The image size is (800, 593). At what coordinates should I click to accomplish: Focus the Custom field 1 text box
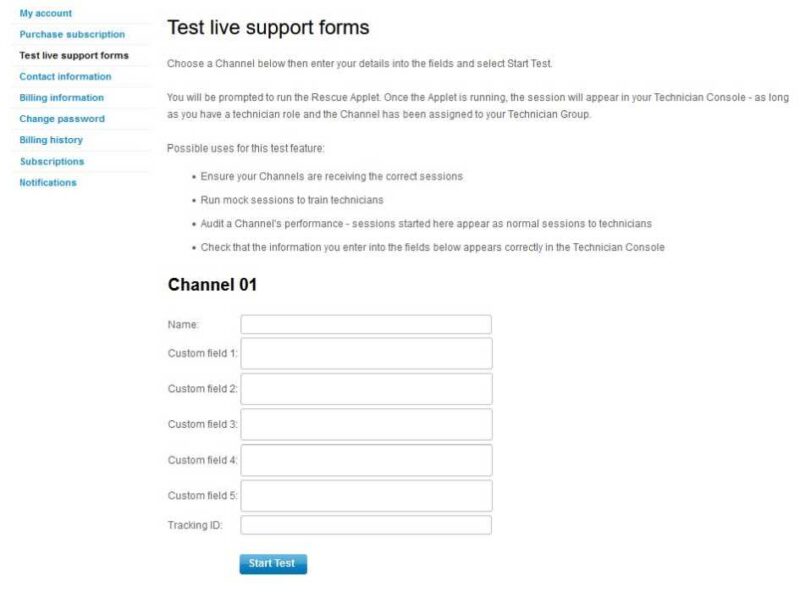point(366,353)
